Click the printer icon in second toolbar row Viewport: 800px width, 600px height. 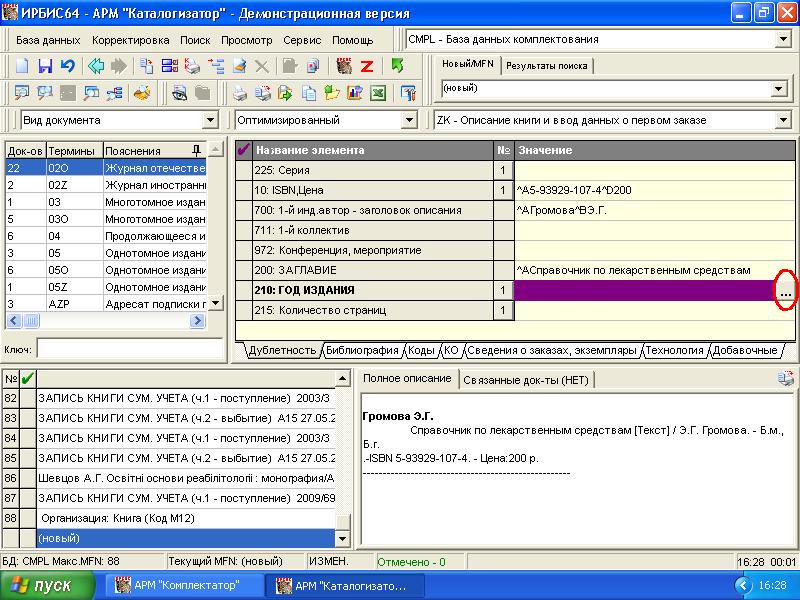tap(240, 93)
